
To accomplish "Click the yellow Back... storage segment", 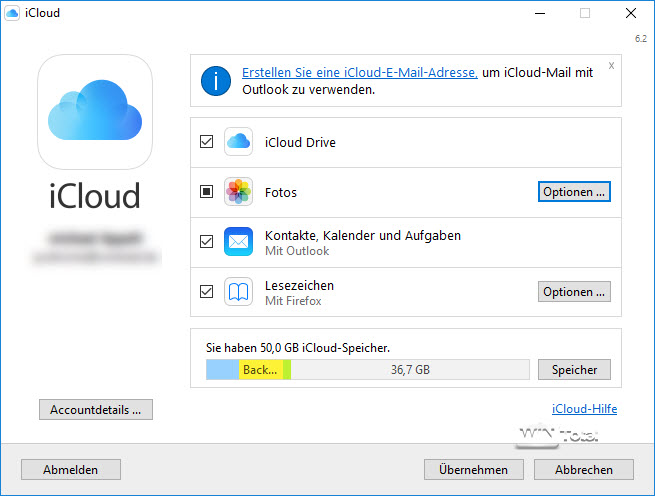I will [x=261, y=370].
